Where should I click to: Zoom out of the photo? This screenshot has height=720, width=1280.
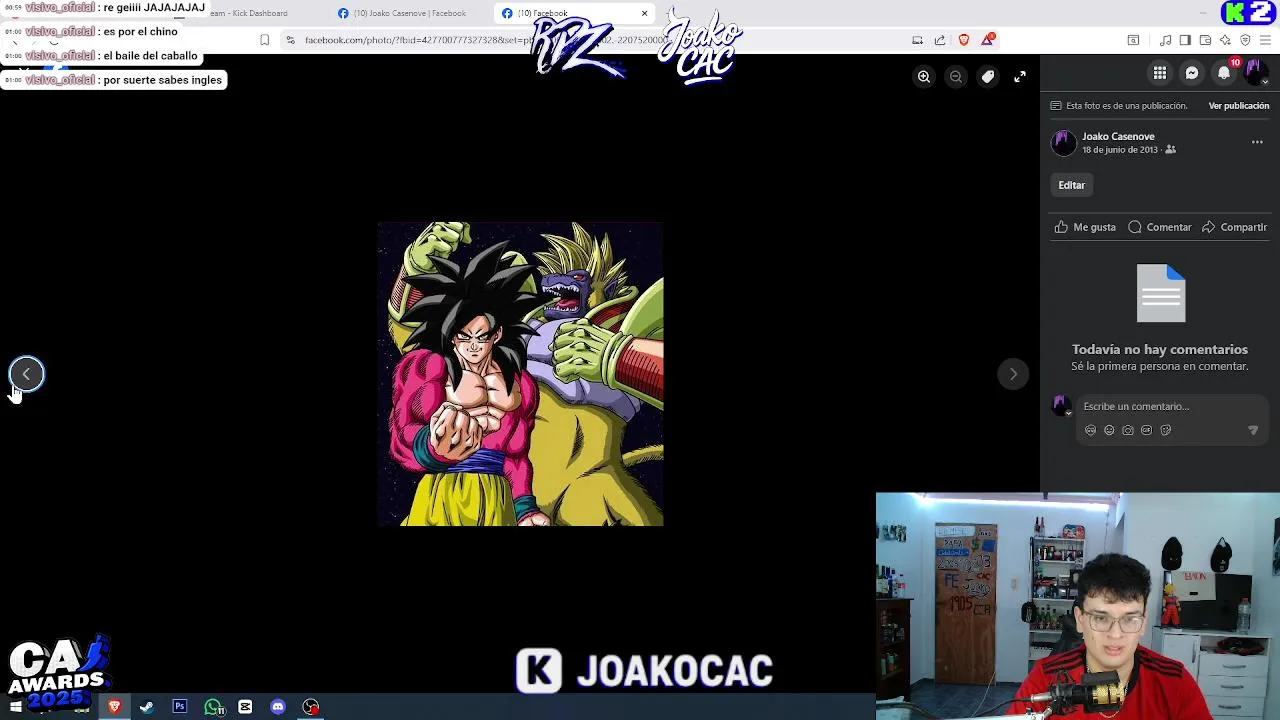pyautogui.click(x=956, y=77)
